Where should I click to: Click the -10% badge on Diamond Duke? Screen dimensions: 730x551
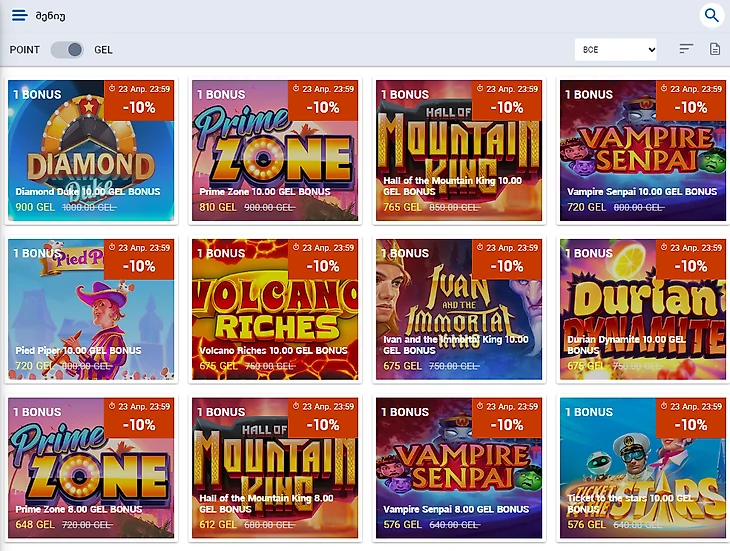click(x=139, y=108)
